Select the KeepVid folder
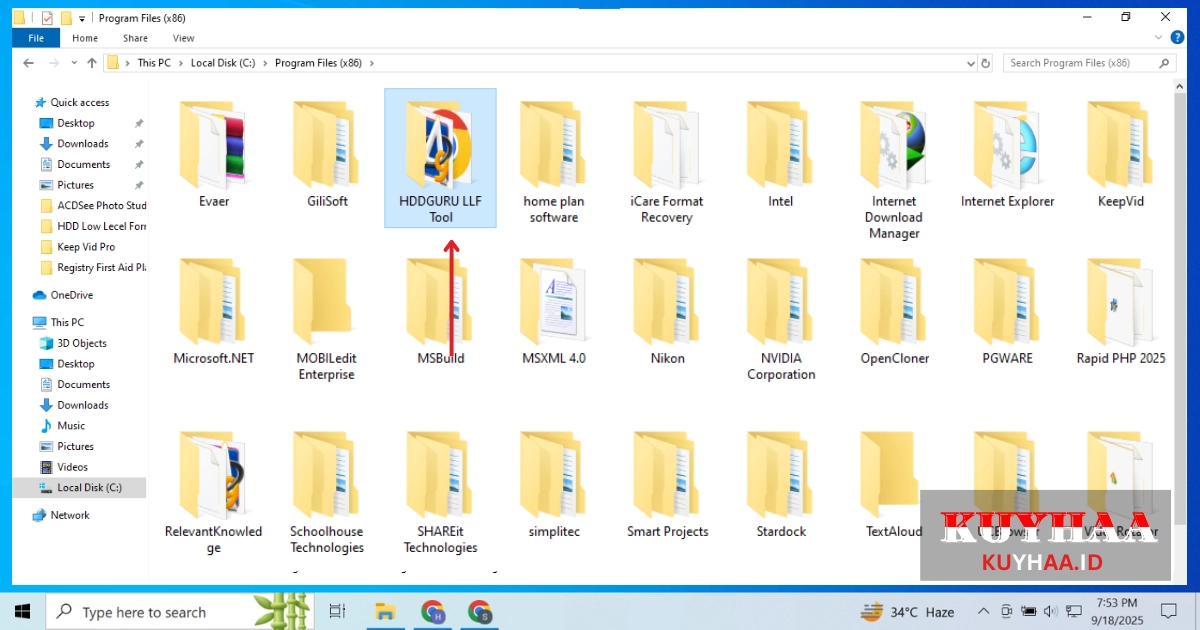The image size is (1200, 630). coord(1121,155)
